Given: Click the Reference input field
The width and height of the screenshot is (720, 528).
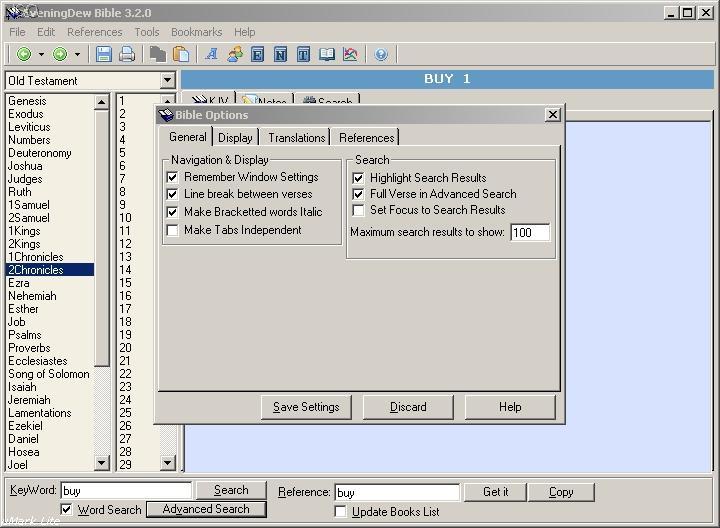Looking at the screenshot, I should (397, 492).
